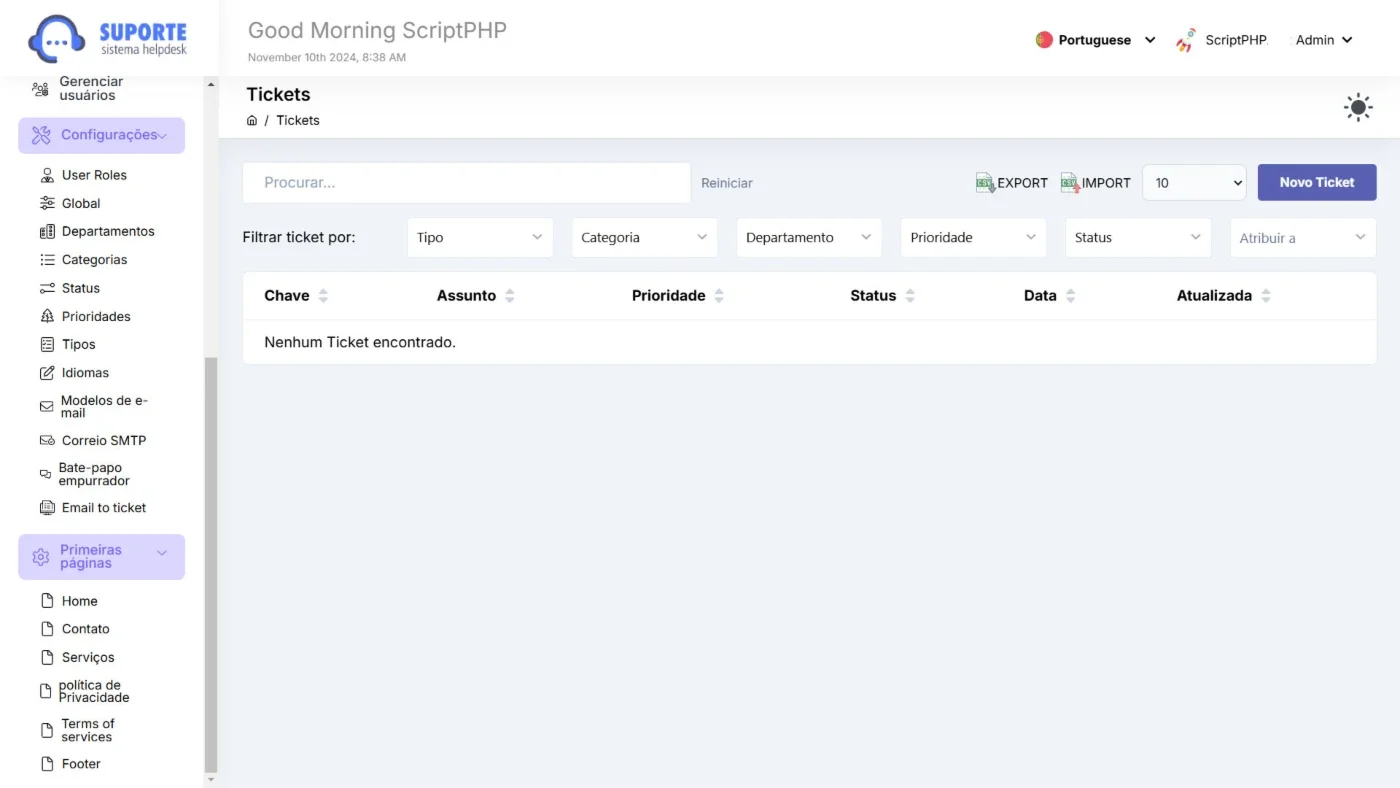Click the Reiniciar link
The image size is (1400, 788).
[727, 183]
